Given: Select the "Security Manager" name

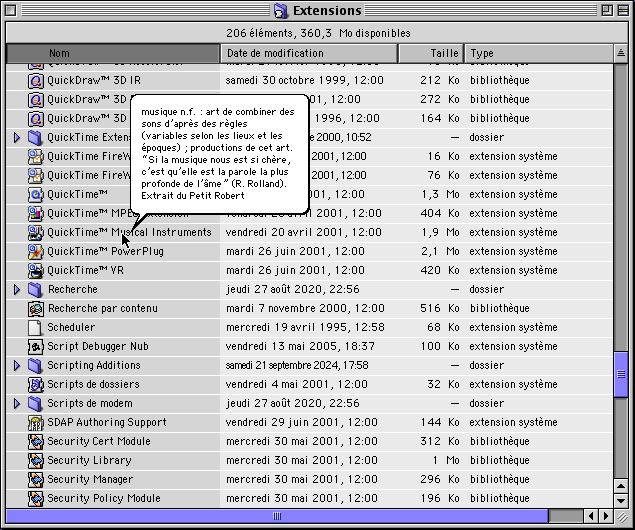Looking at the screenshot, I should click(90, 479).
